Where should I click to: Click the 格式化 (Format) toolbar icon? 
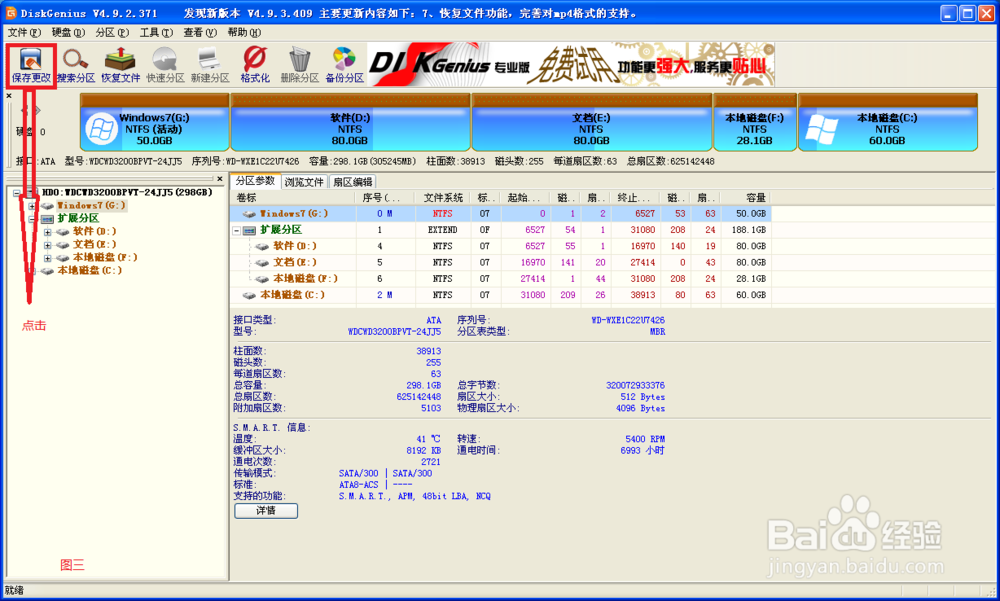(255, 65)
